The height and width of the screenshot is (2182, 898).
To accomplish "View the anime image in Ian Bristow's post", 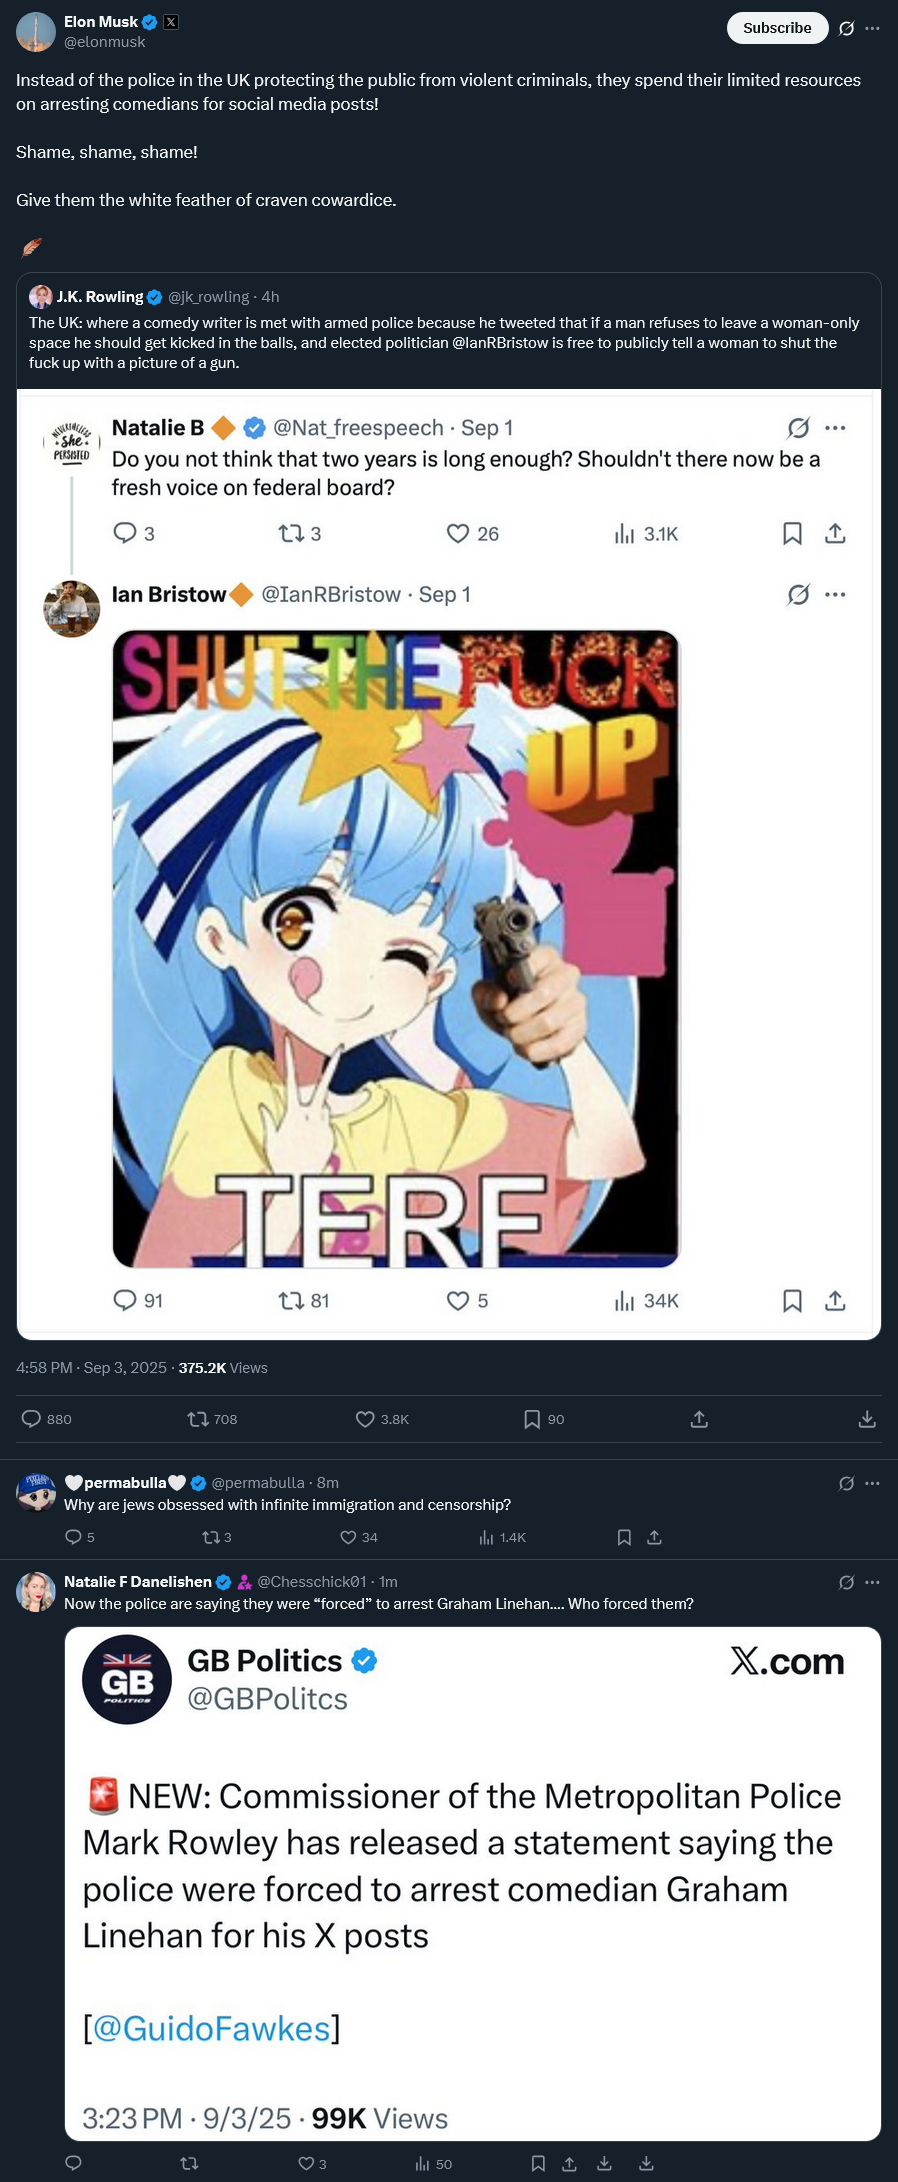I will coord(396,949).
